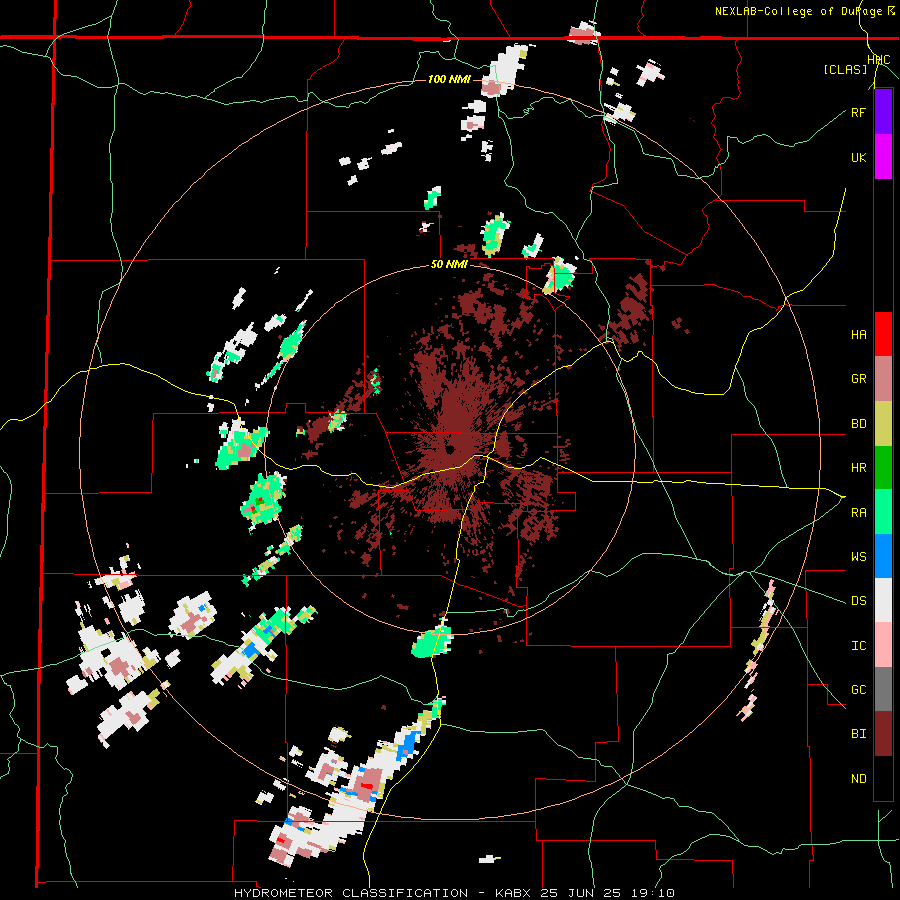Click the white DS legend swatch
Viewport: 900px width, 900px height.
883,600
